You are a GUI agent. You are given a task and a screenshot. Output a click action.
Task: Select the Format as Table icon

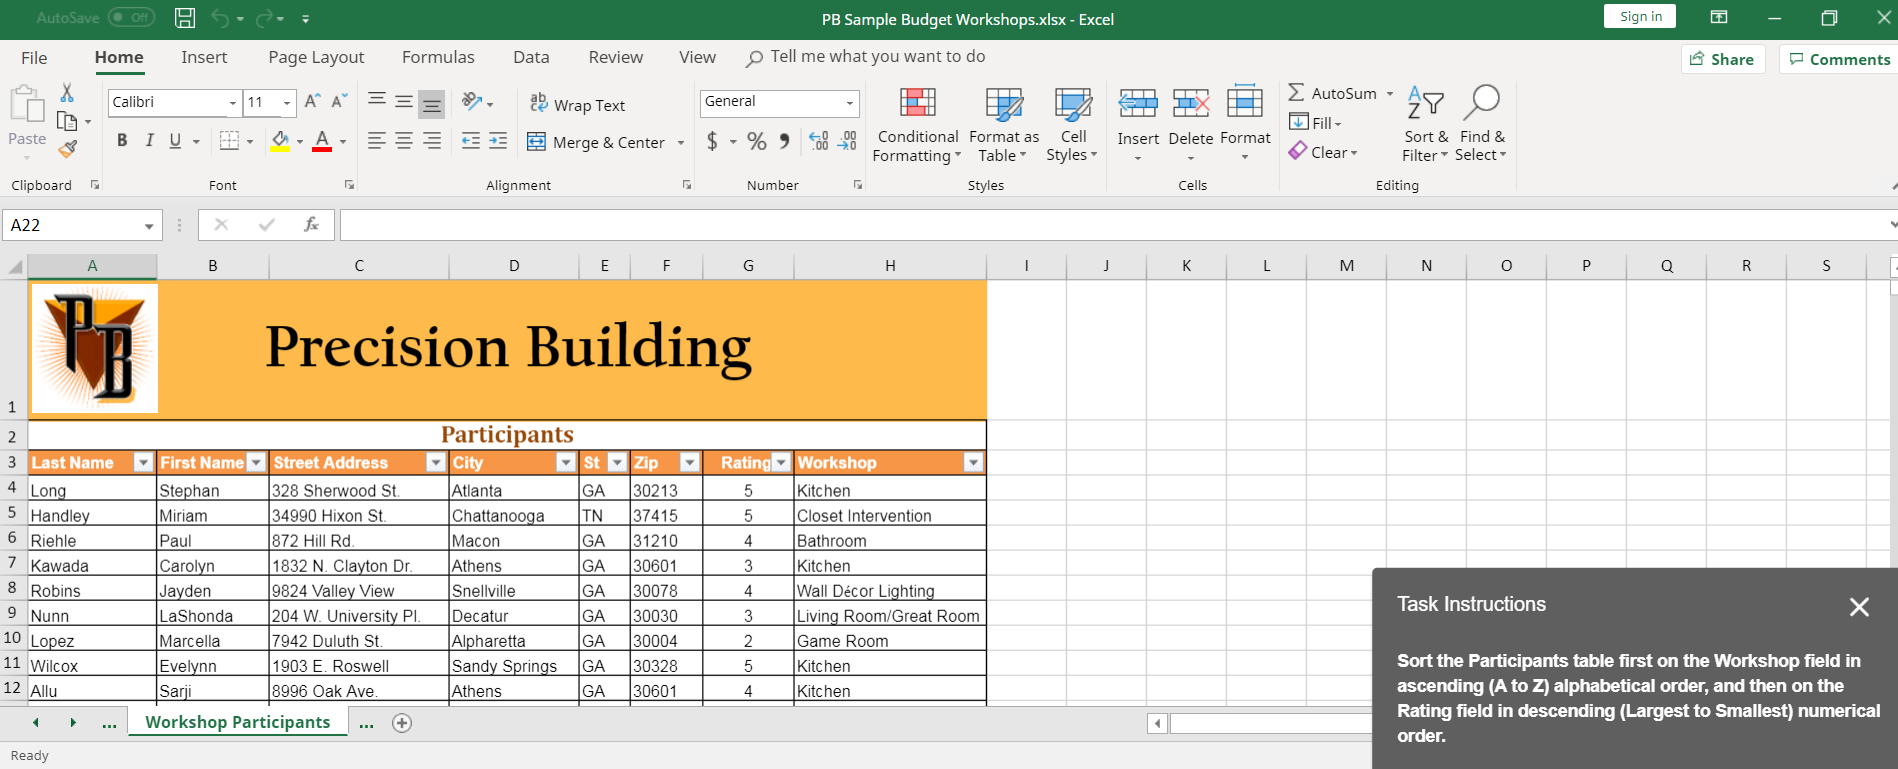coord(1003,104)
